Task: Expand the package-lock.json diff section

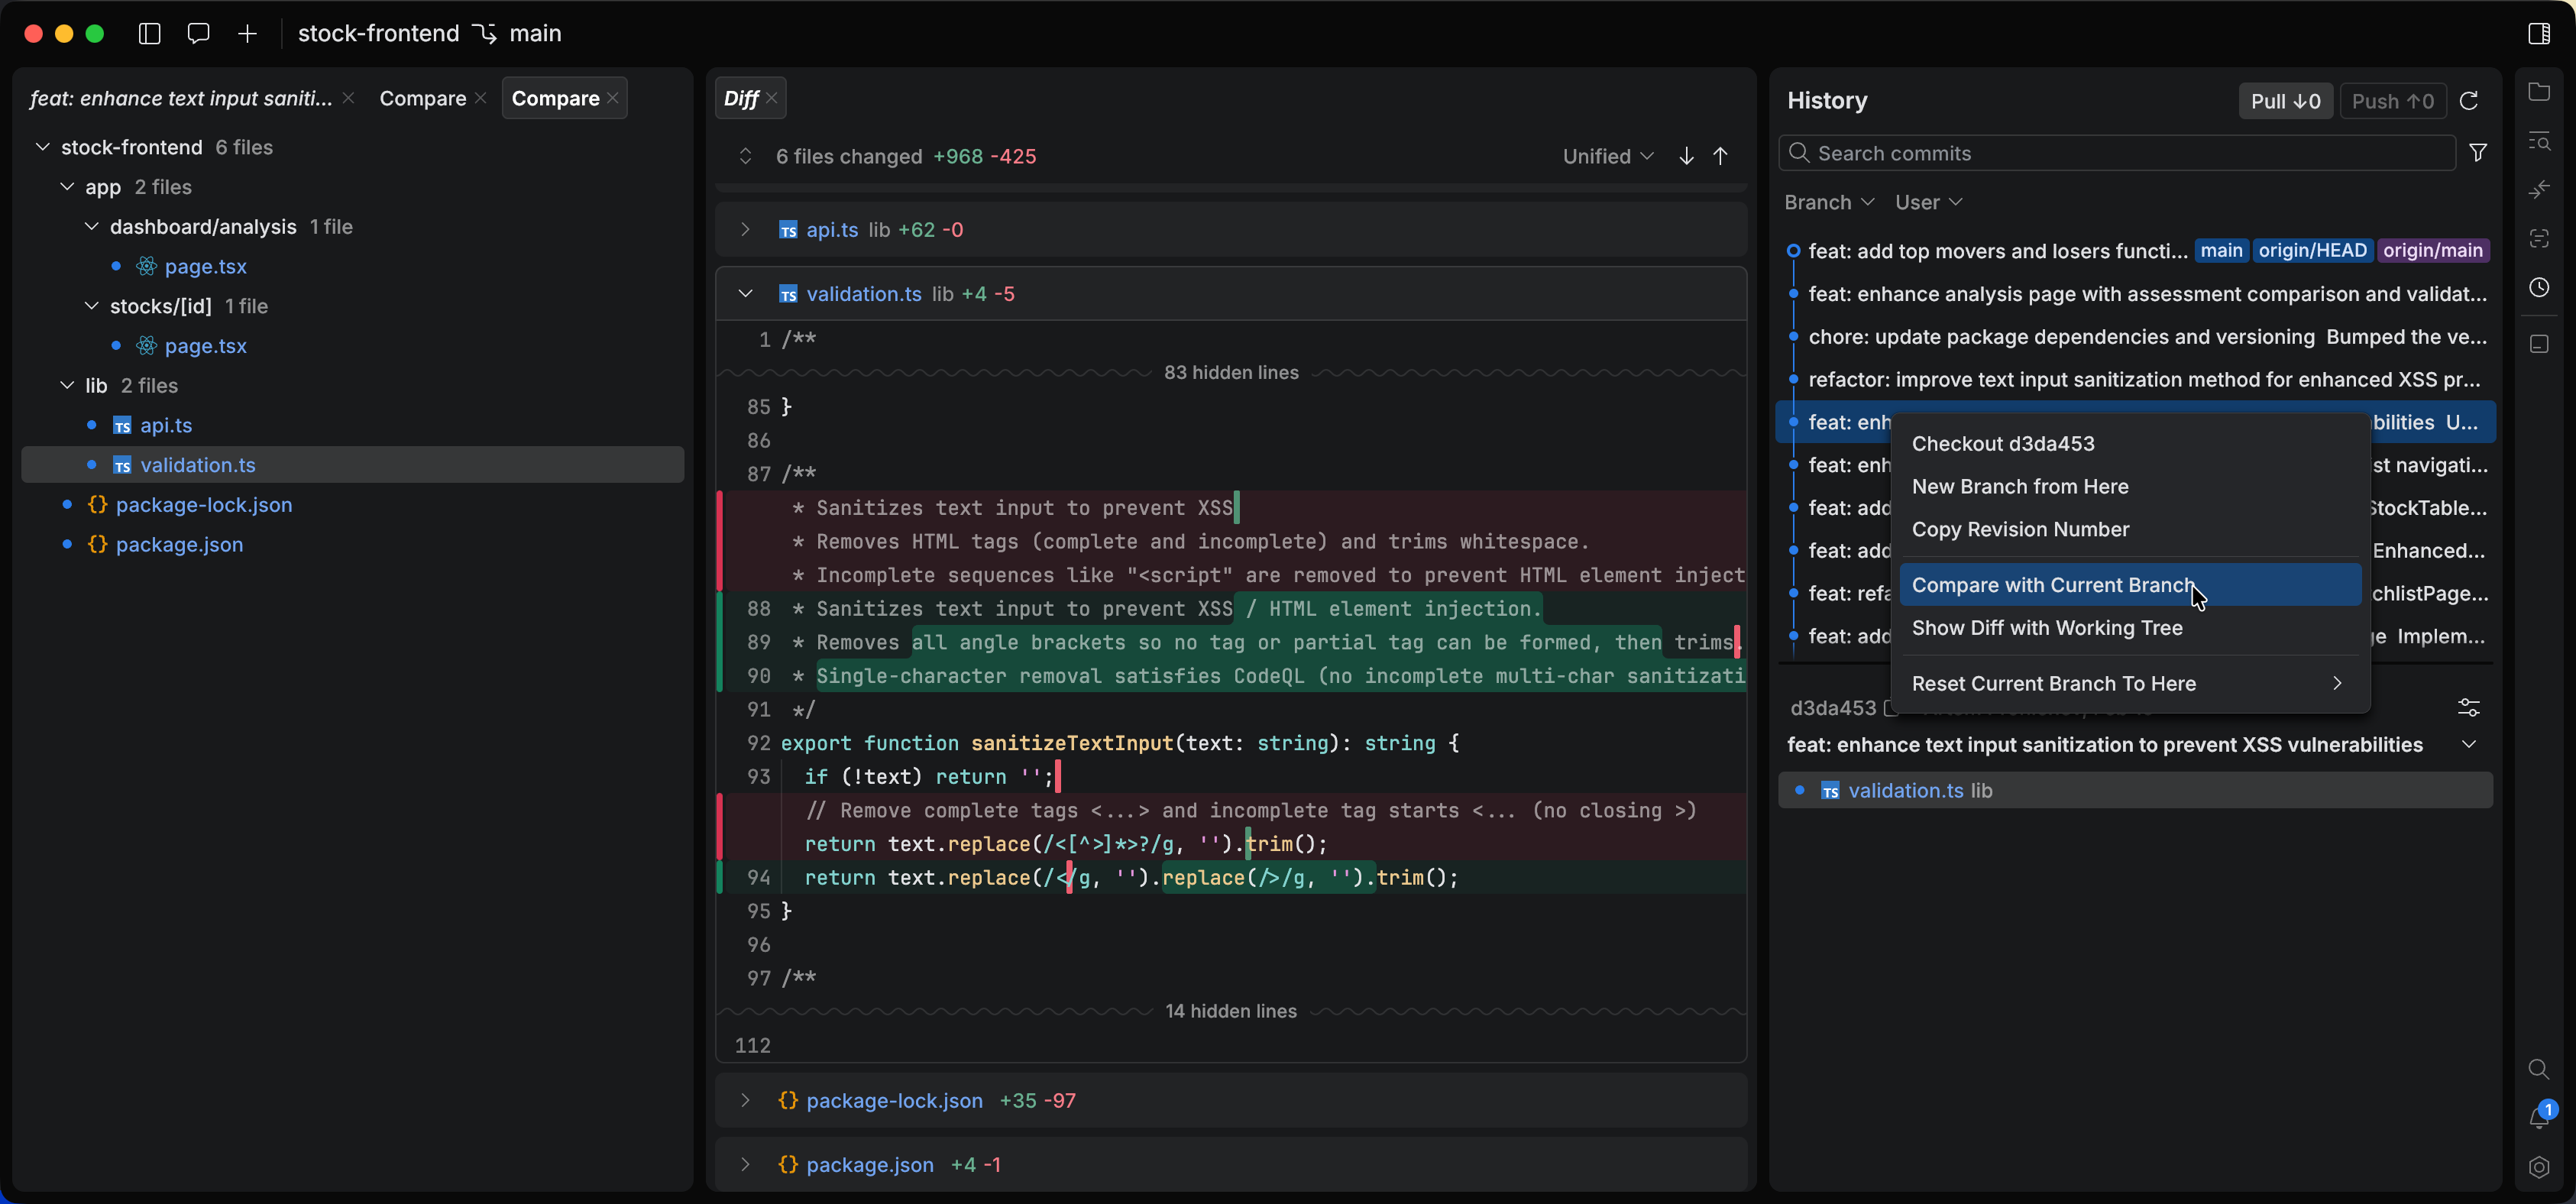Action: 745,1100
